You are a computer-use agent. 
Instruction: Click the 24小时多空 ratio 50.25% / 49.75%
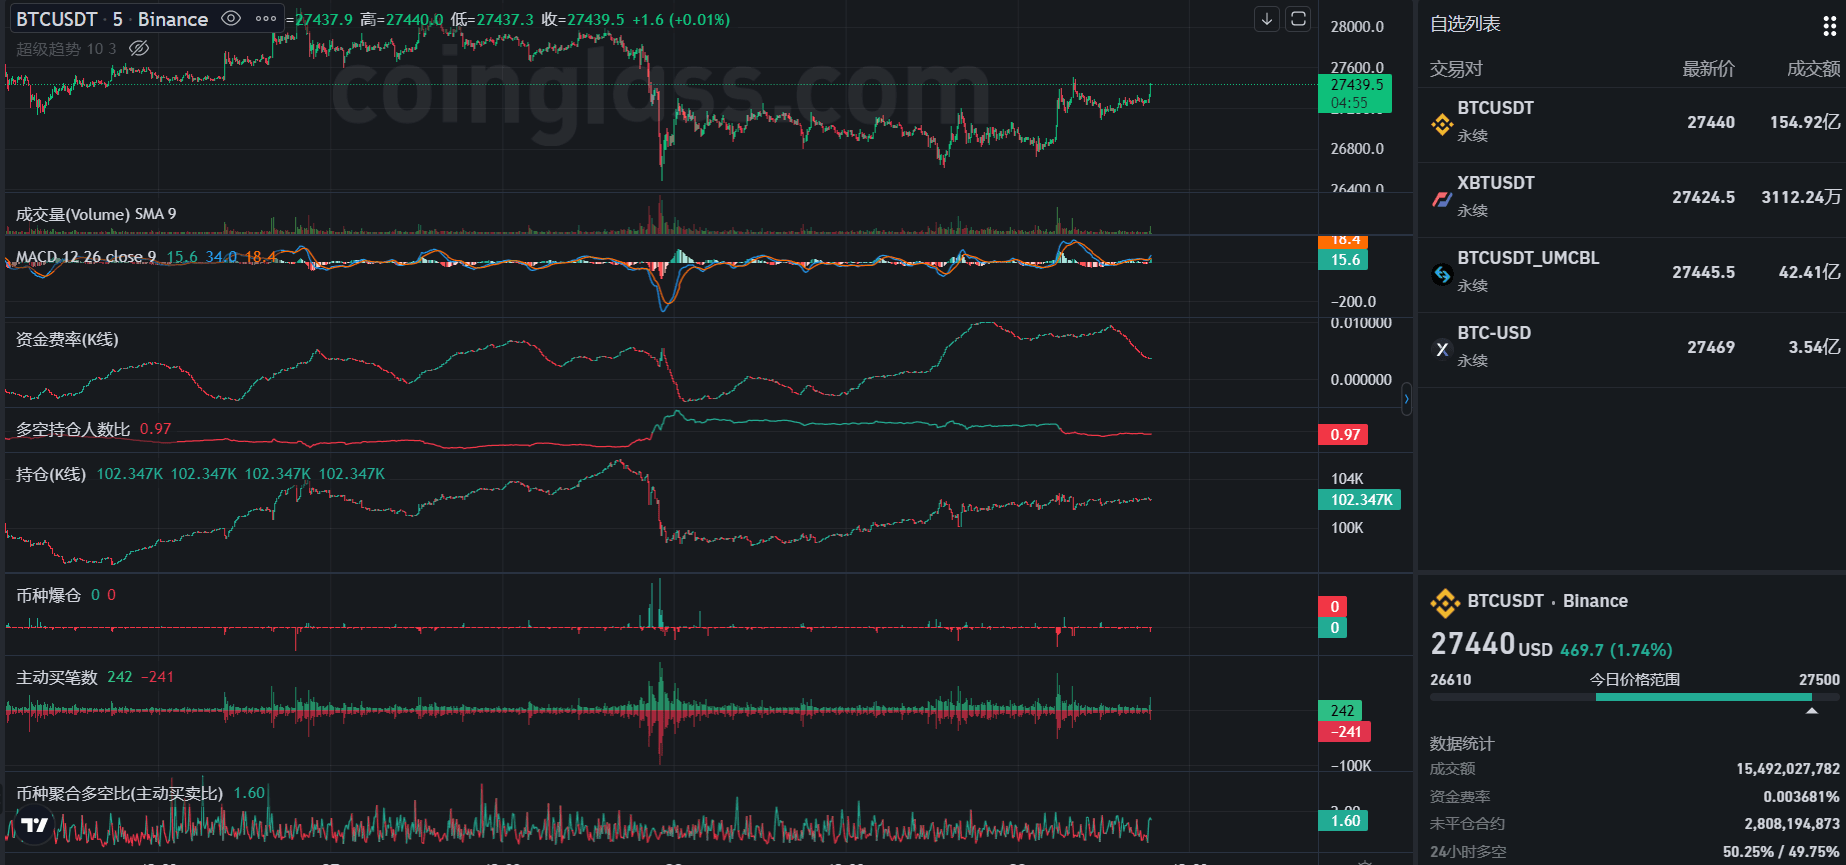pos(1781,852)
